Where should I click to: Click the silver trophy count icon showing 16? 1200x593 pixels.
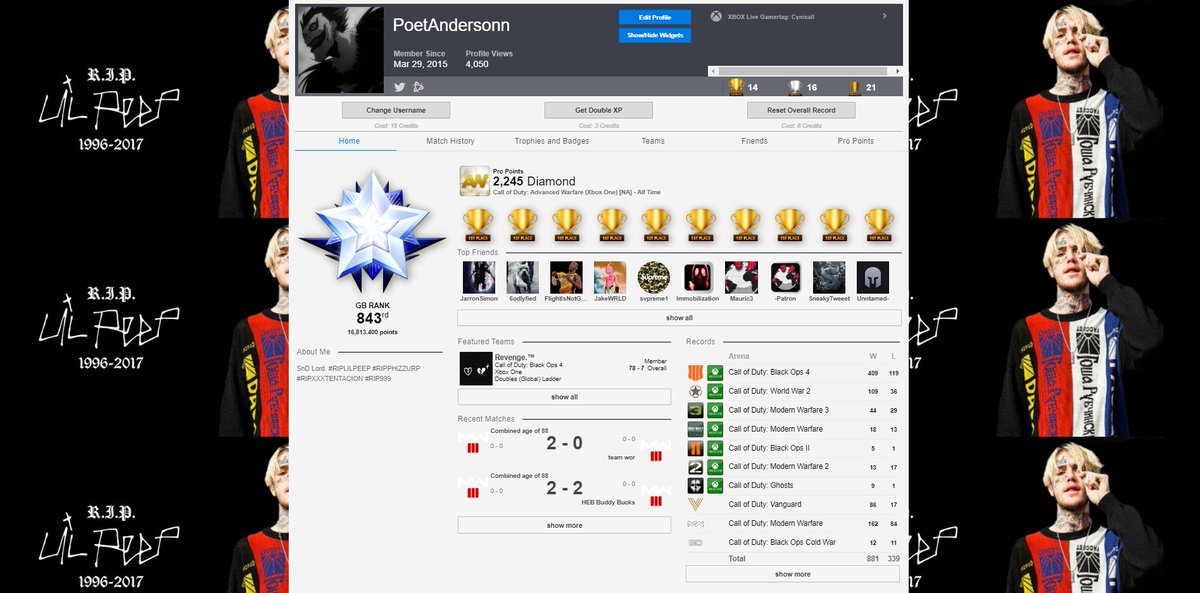click(x=795, y=87)
